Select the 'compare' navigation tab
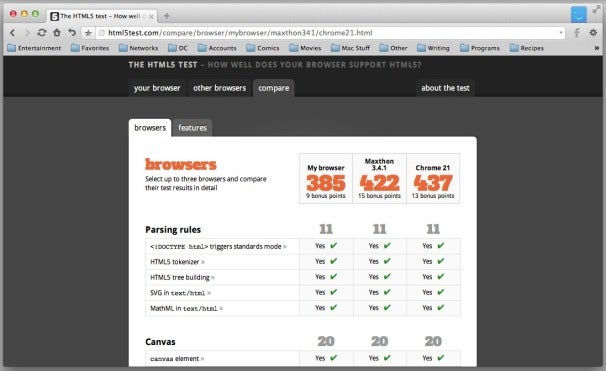This screenshot has height=371, width=606. point(274,88)
